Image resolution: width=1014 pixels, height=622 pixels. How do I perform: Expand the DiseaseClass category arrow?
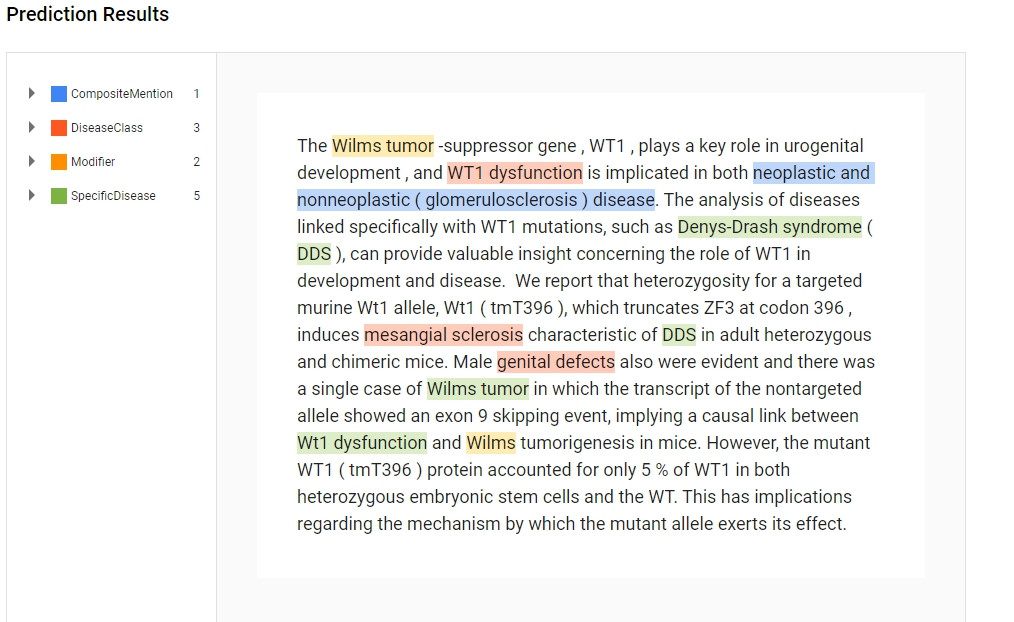31,127
